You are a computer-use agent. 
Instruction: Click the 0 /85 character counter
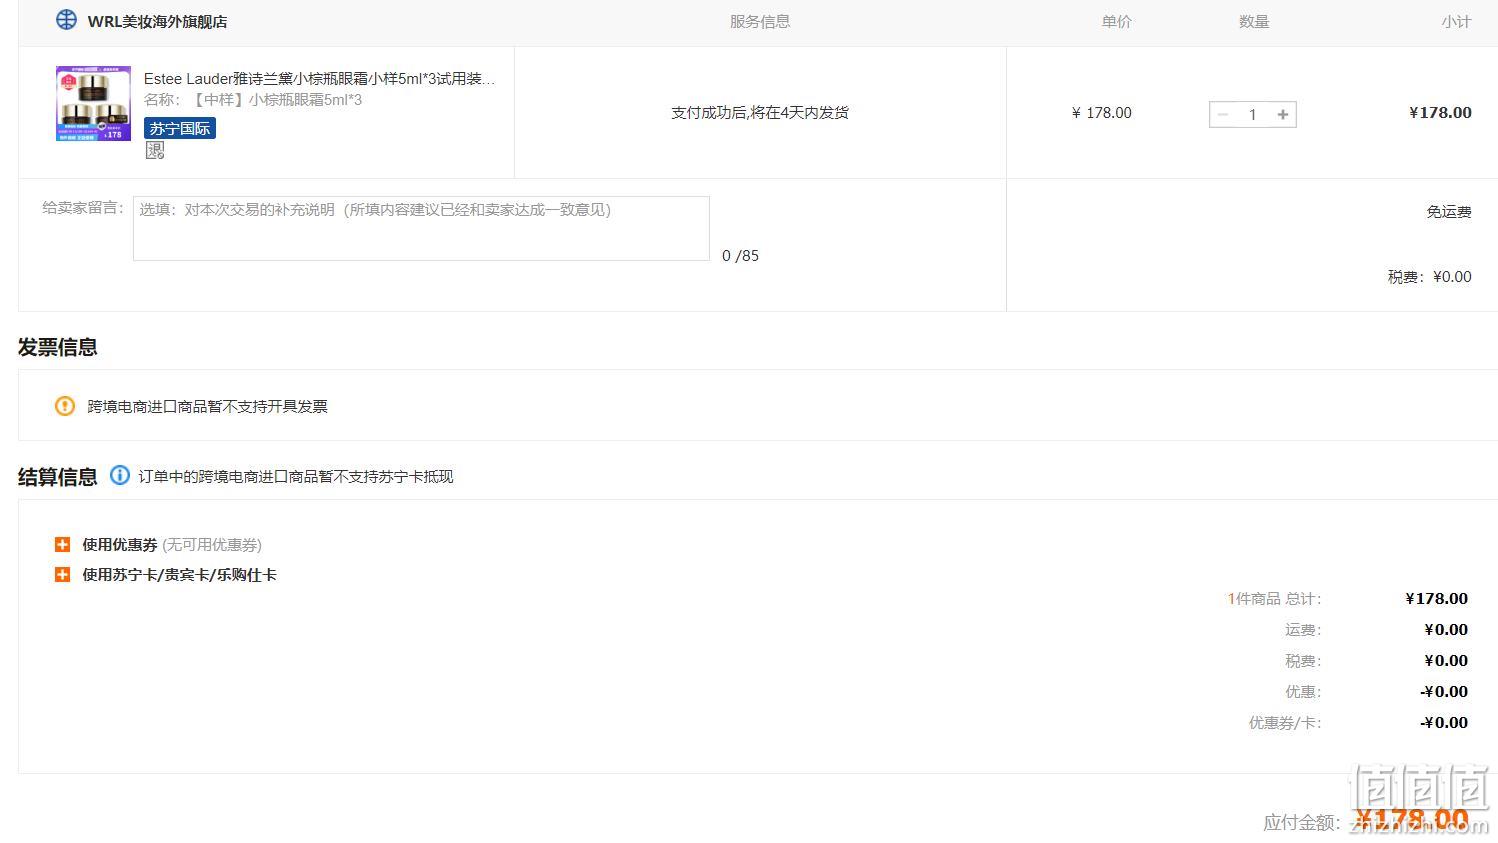click(x=740, y=256)
